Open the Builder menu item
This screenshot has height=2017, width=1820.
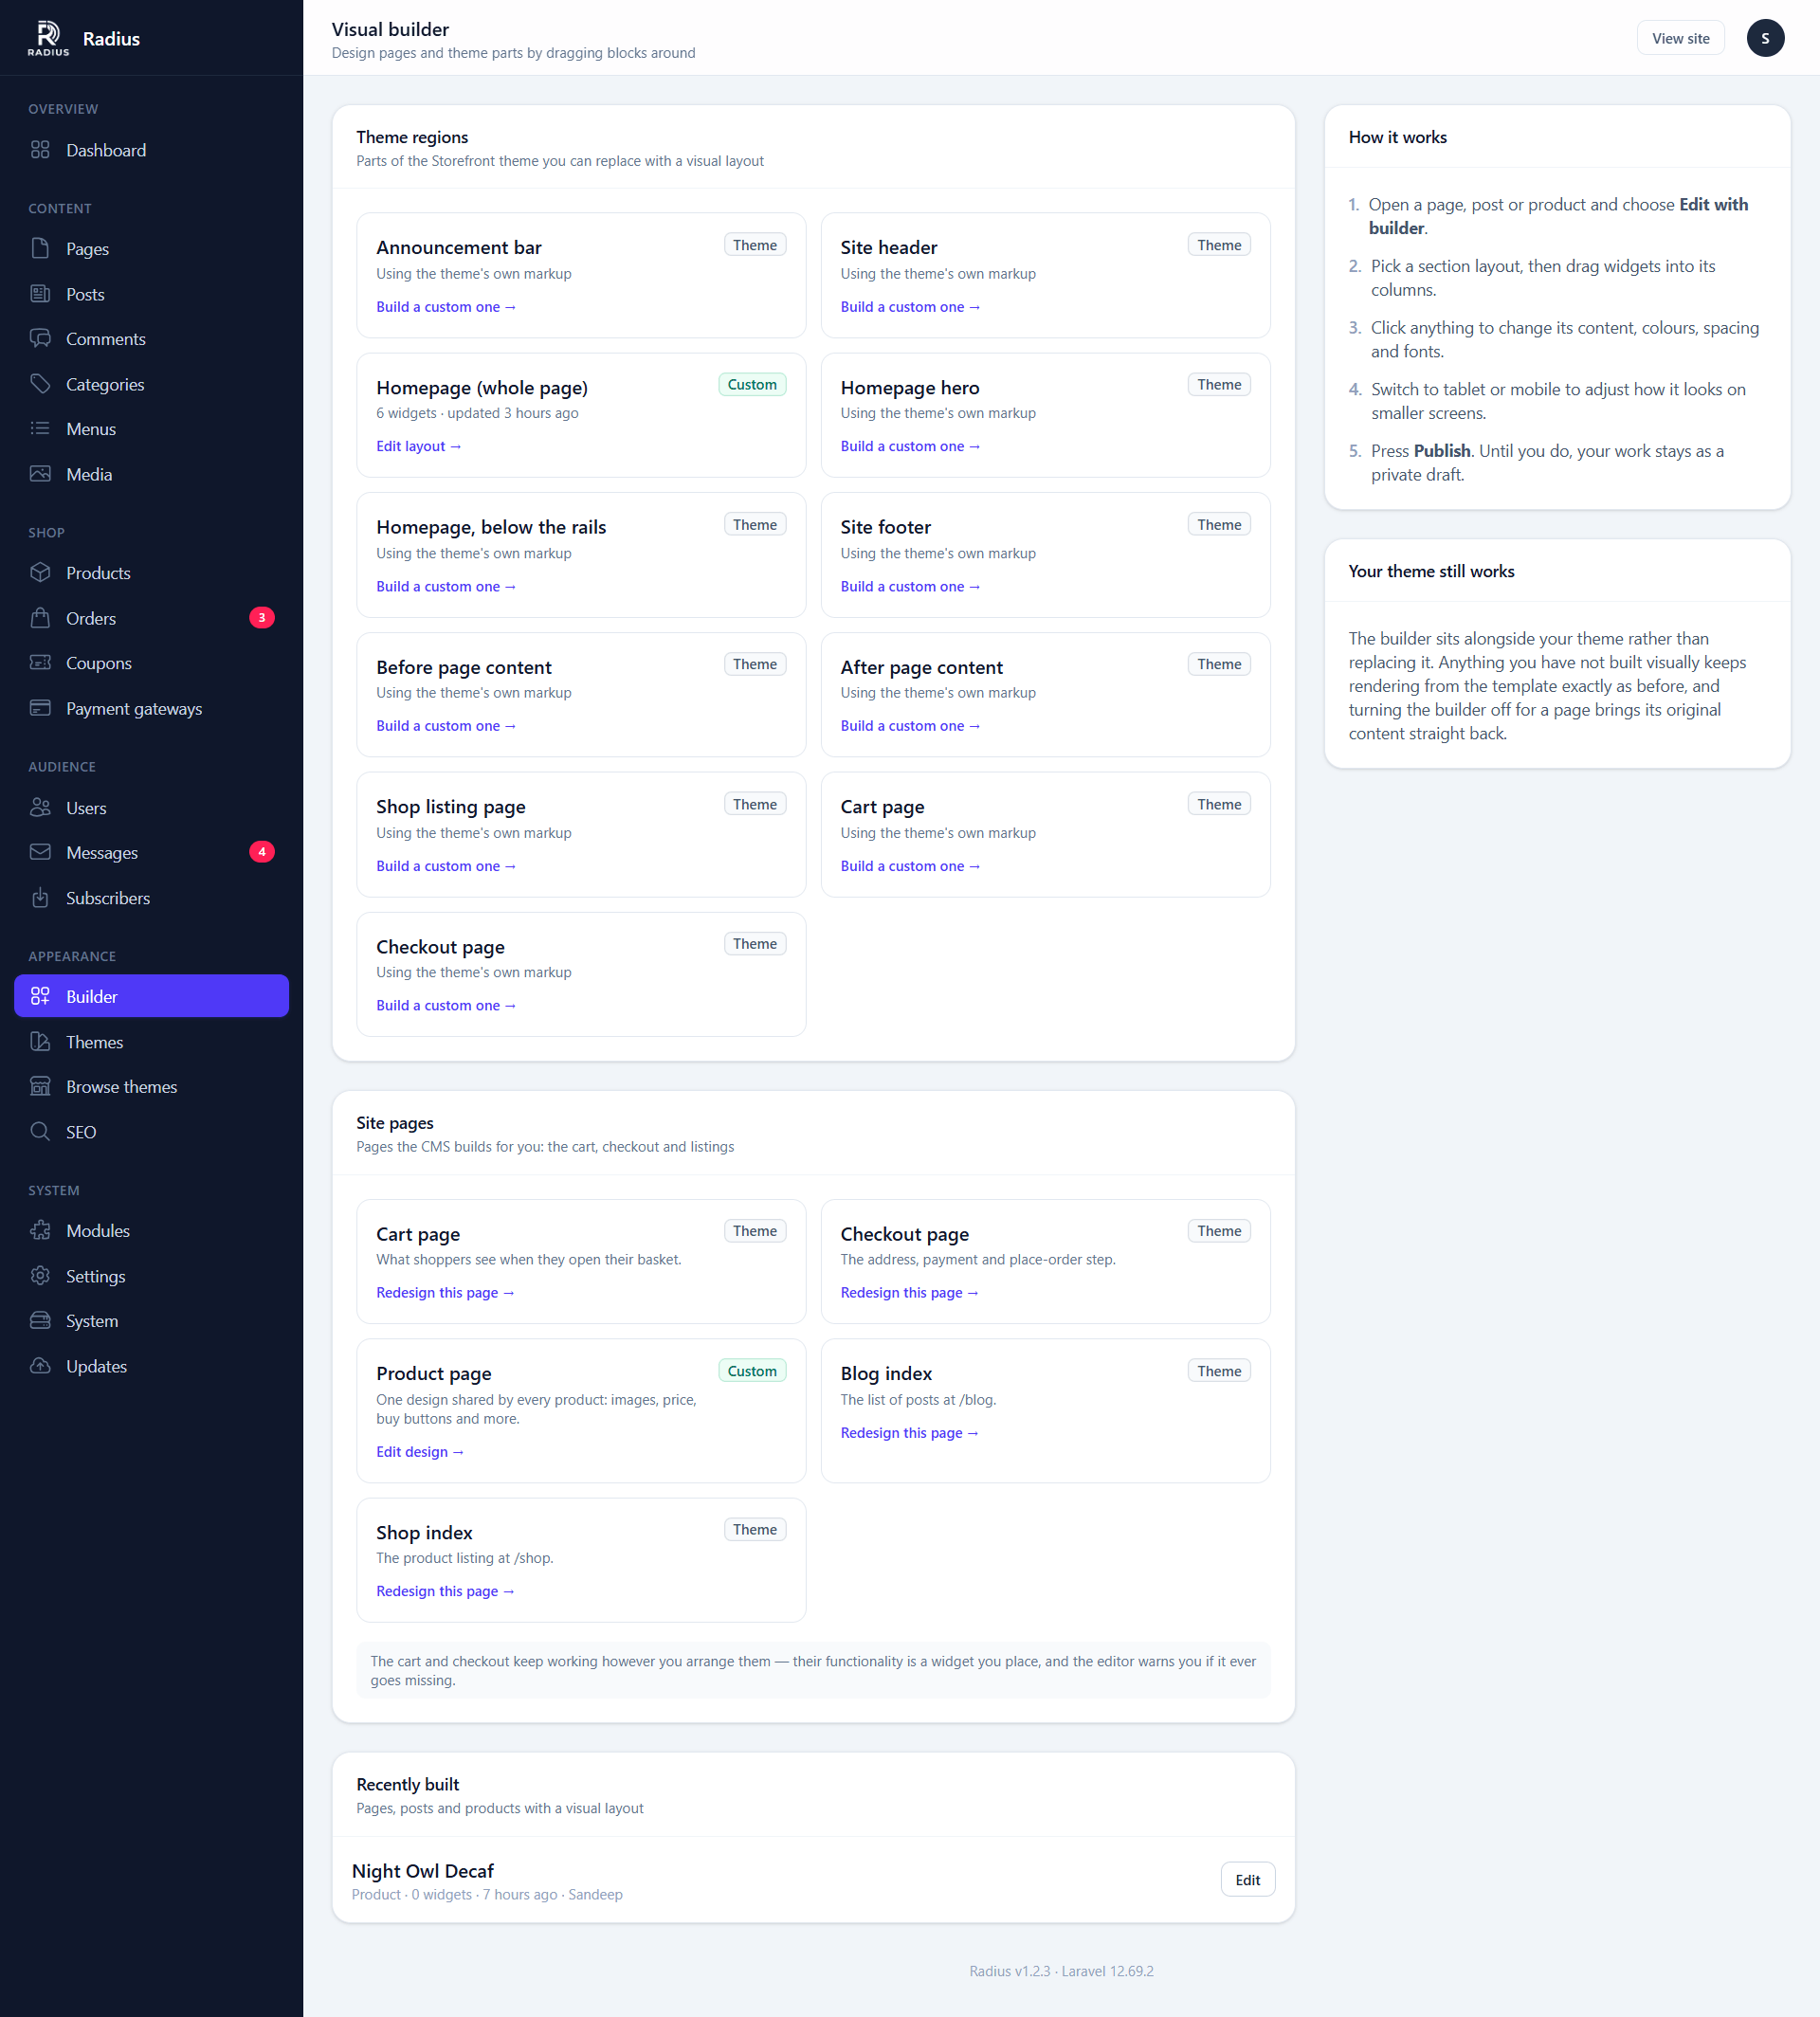tap(151, 996)
